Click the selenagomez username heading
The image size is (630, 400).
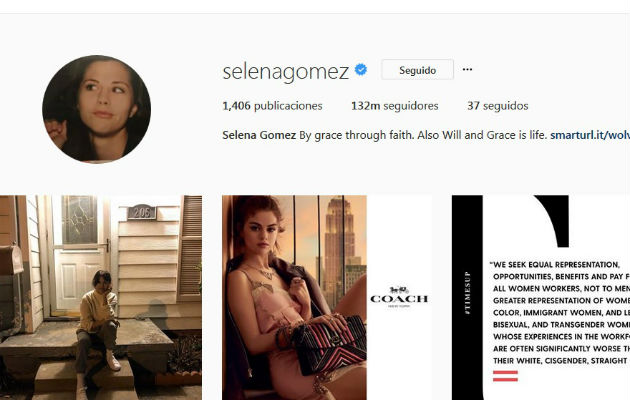[x=285, y=71]
